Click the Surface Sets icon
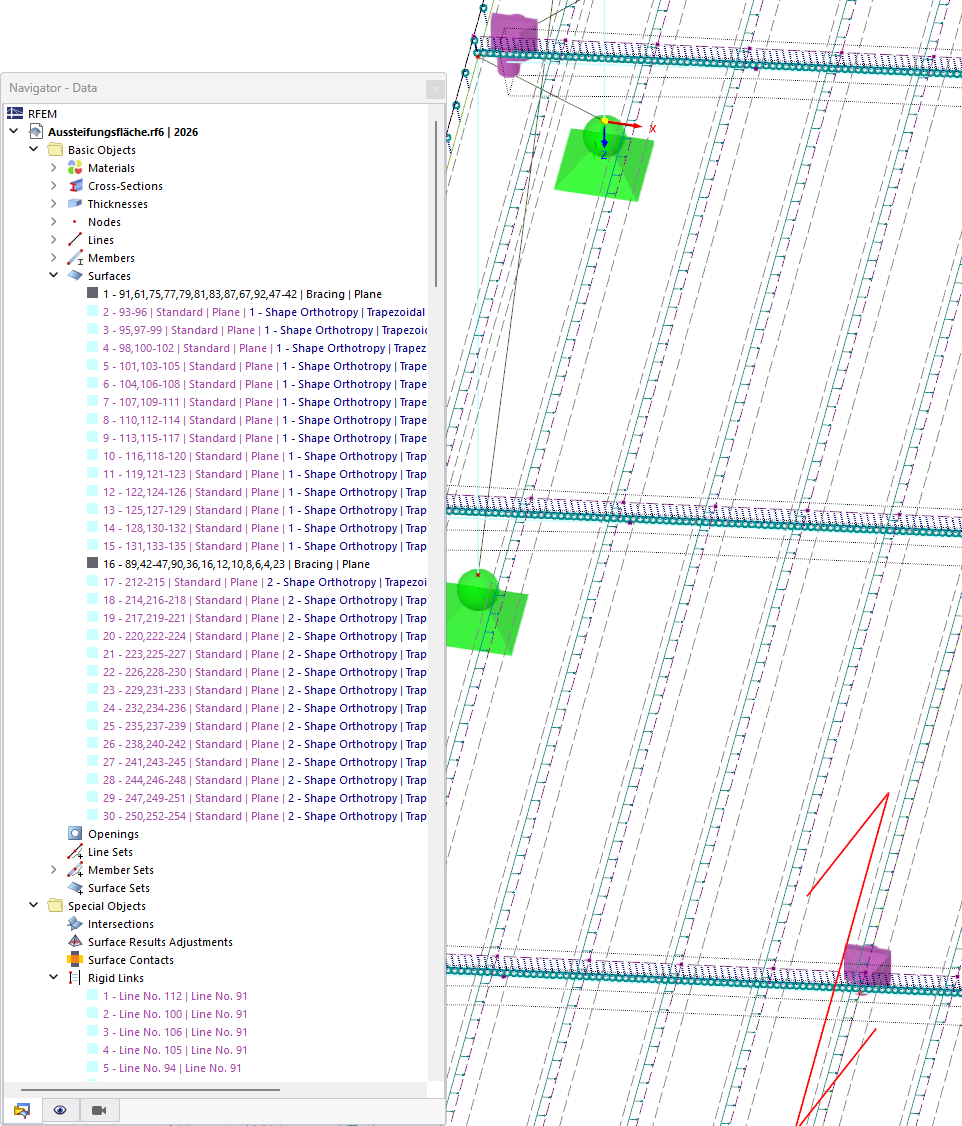This screenshot has width=962, height=1126. tap(75, 888)
